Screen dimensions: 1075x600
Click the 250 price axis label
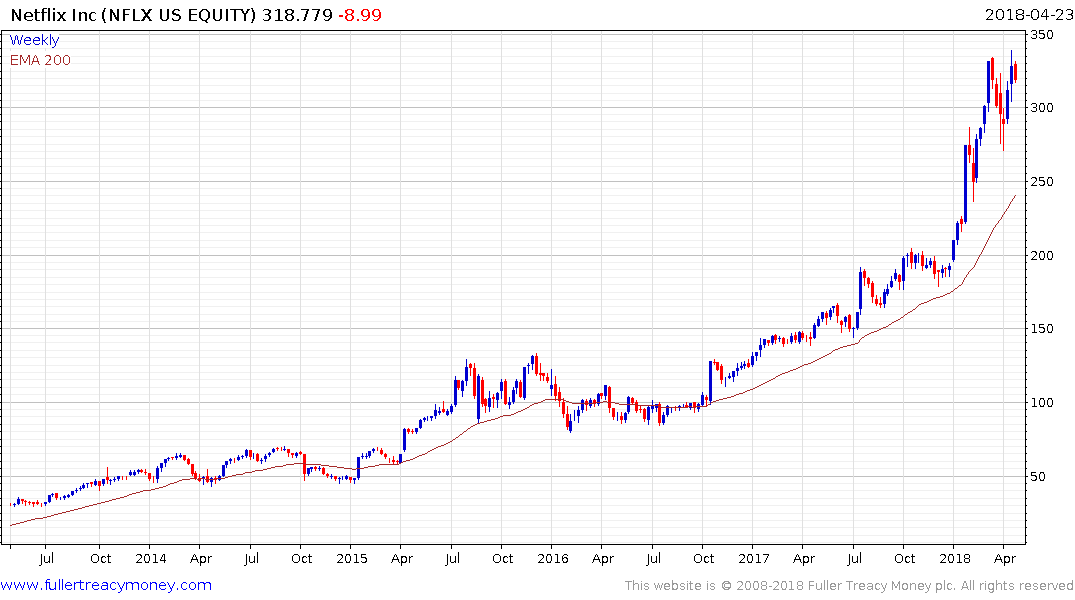[x=1042, y=182]
